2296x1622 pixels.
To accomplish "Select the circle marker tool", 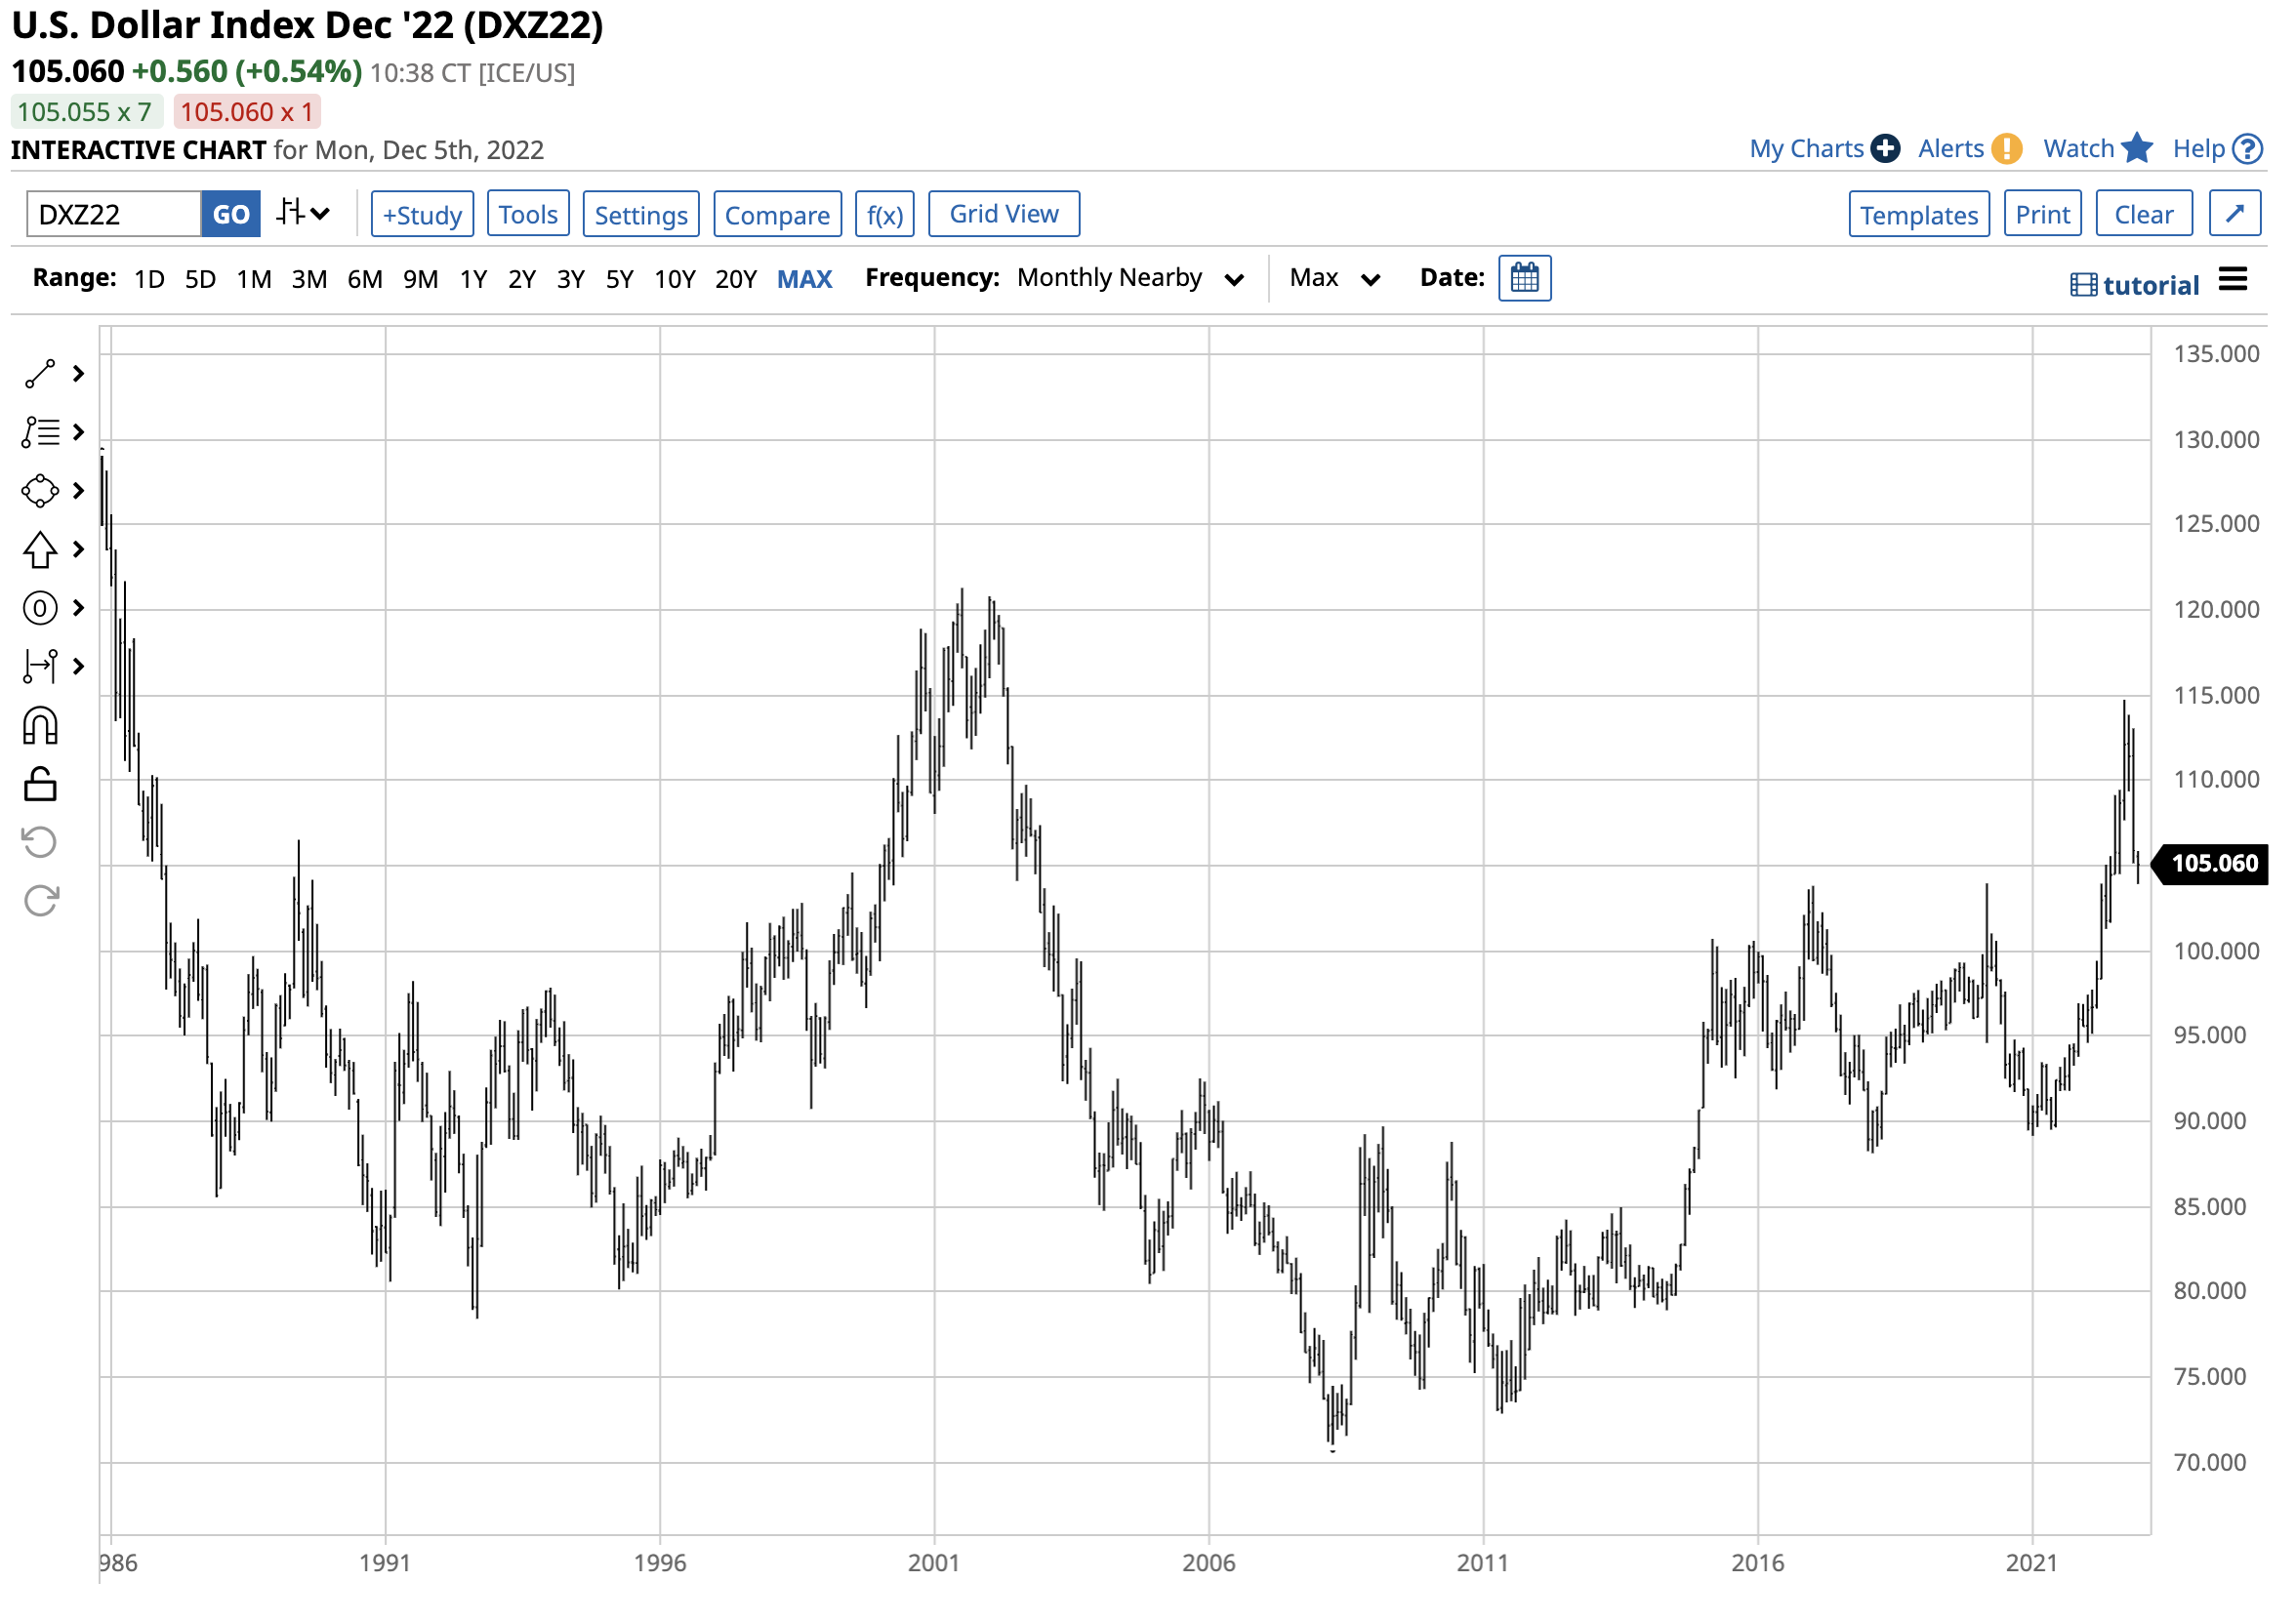I will click(40, 607).
